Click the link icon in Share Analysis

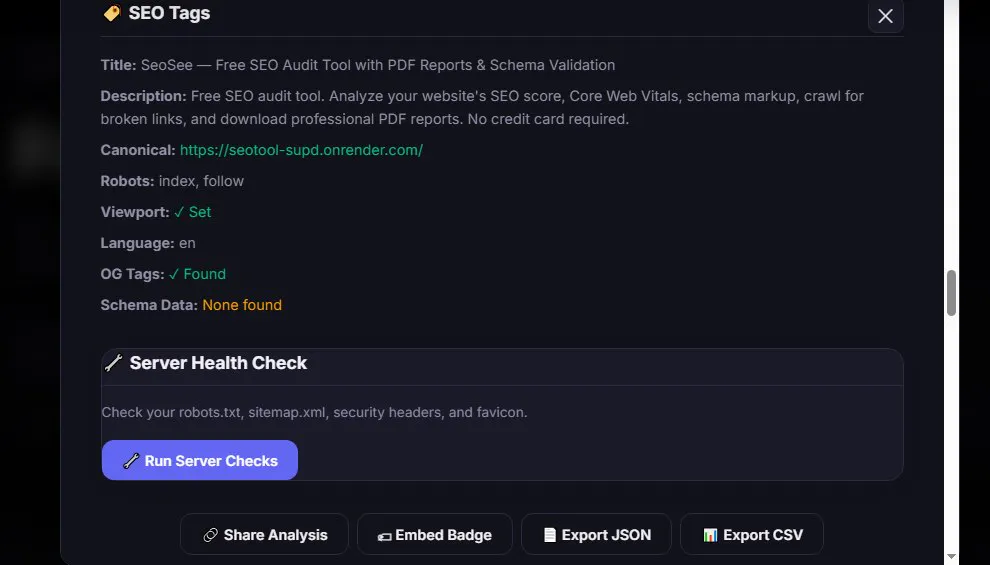(210, 535)
